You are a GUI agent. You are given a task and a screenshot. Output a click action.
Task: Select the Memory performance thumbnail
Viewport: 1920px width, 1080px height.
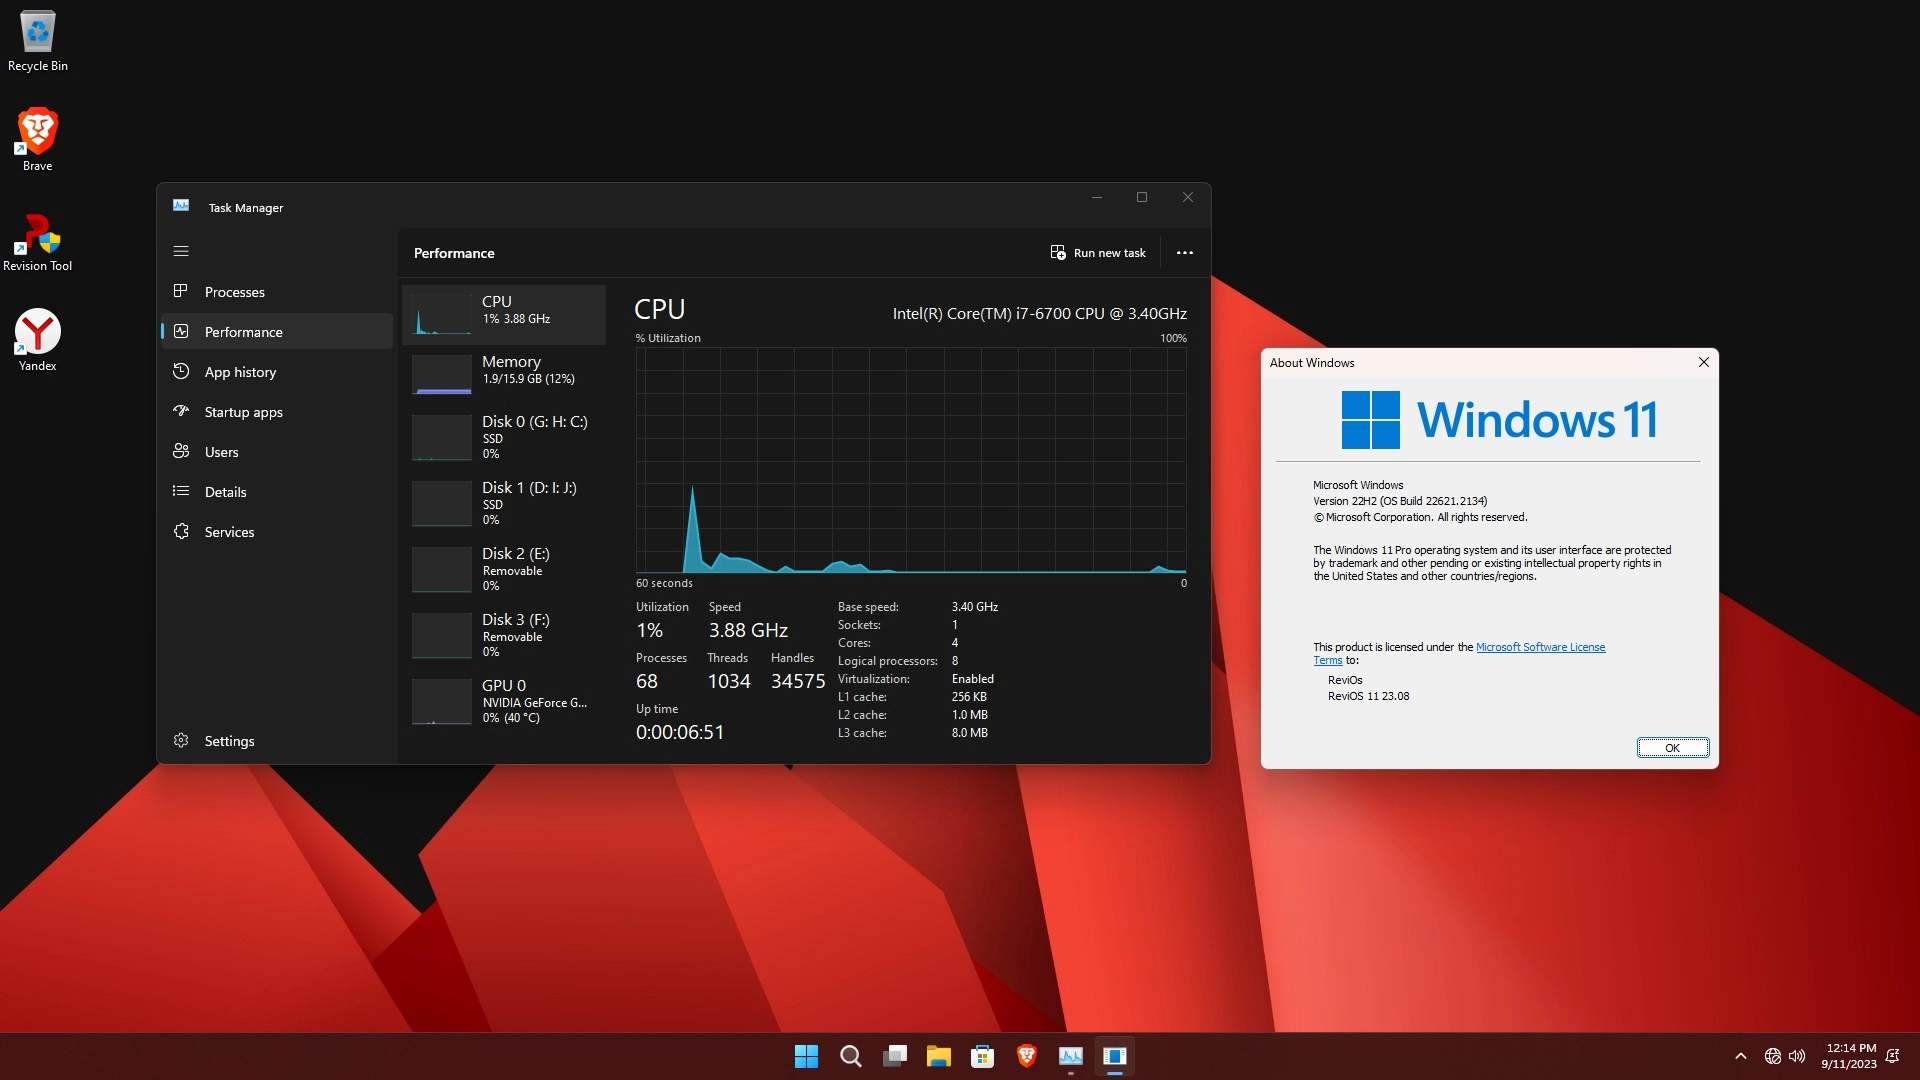[504, 372]
